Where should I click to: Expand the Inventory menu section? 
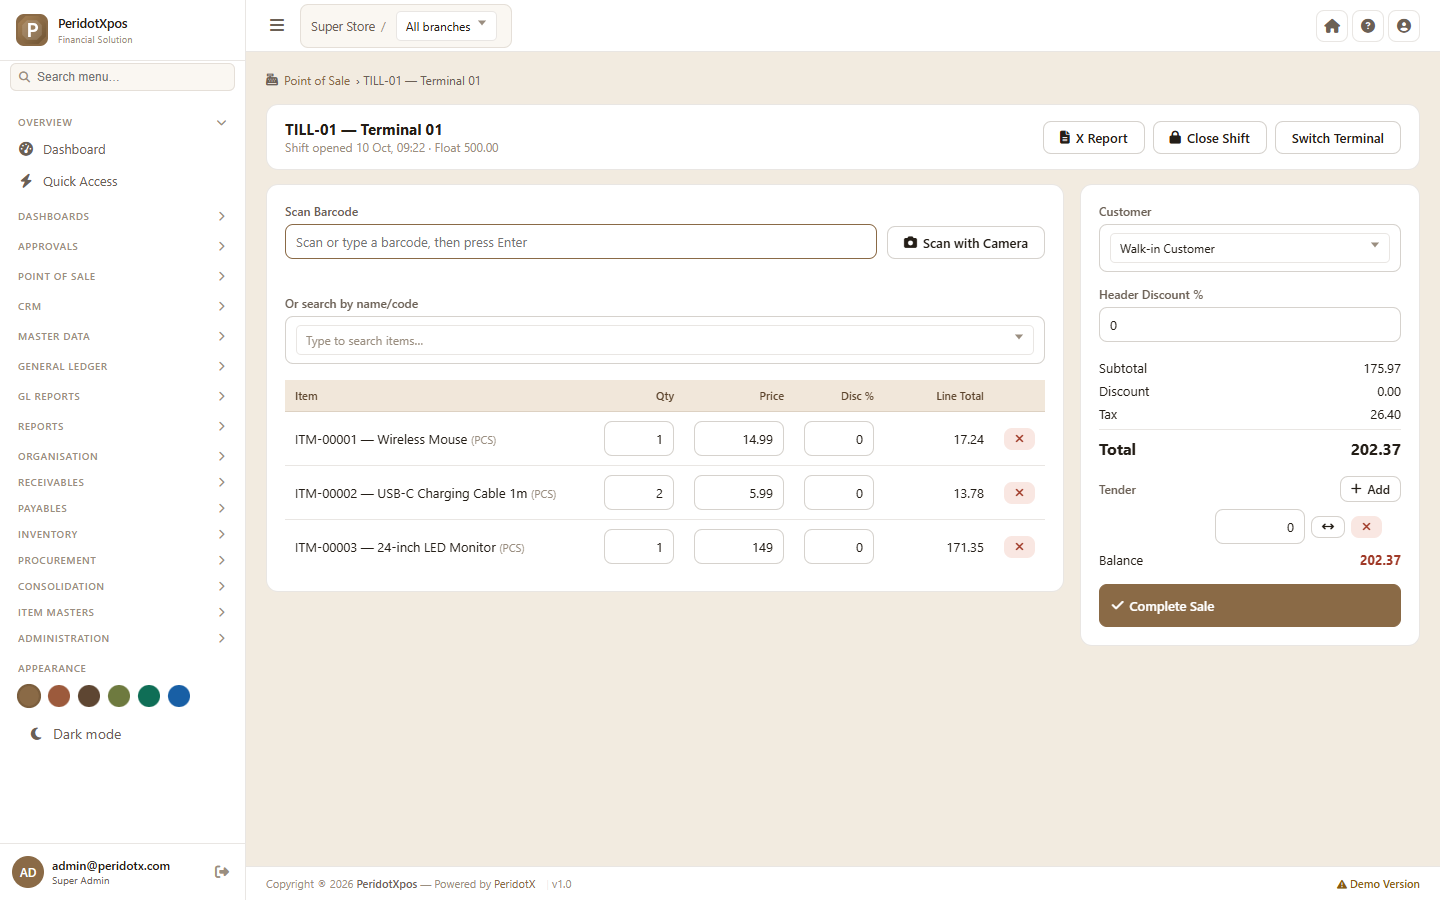pos(122,534)
